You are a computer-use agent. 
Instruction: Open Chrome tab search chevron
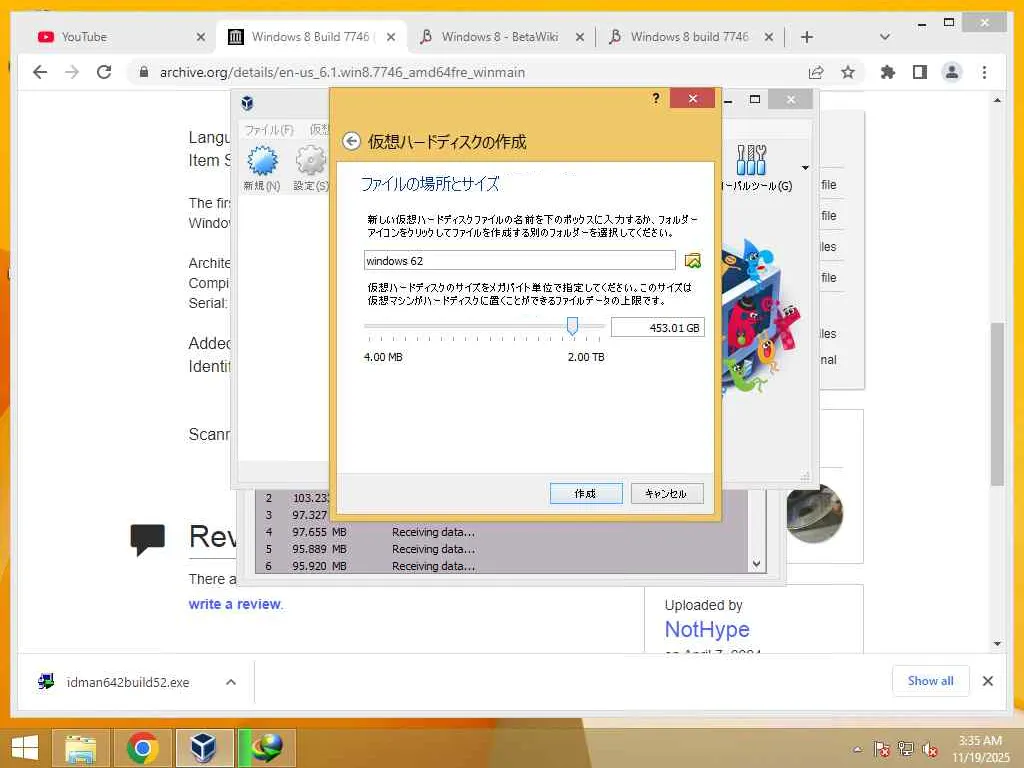point(884,37)
